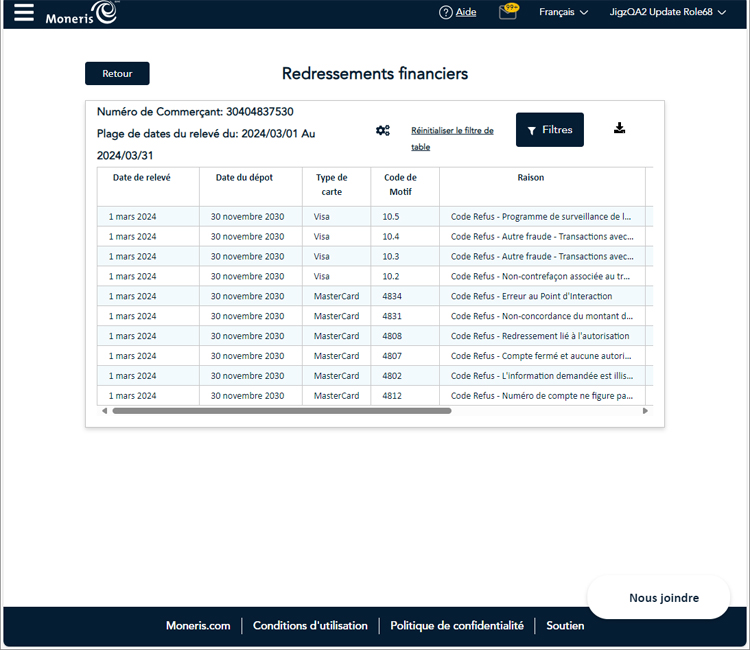The height and width of the screenshot is (650, 750).
Task: Click the table's horizontal scrollbar thumb
Action: 281,411
